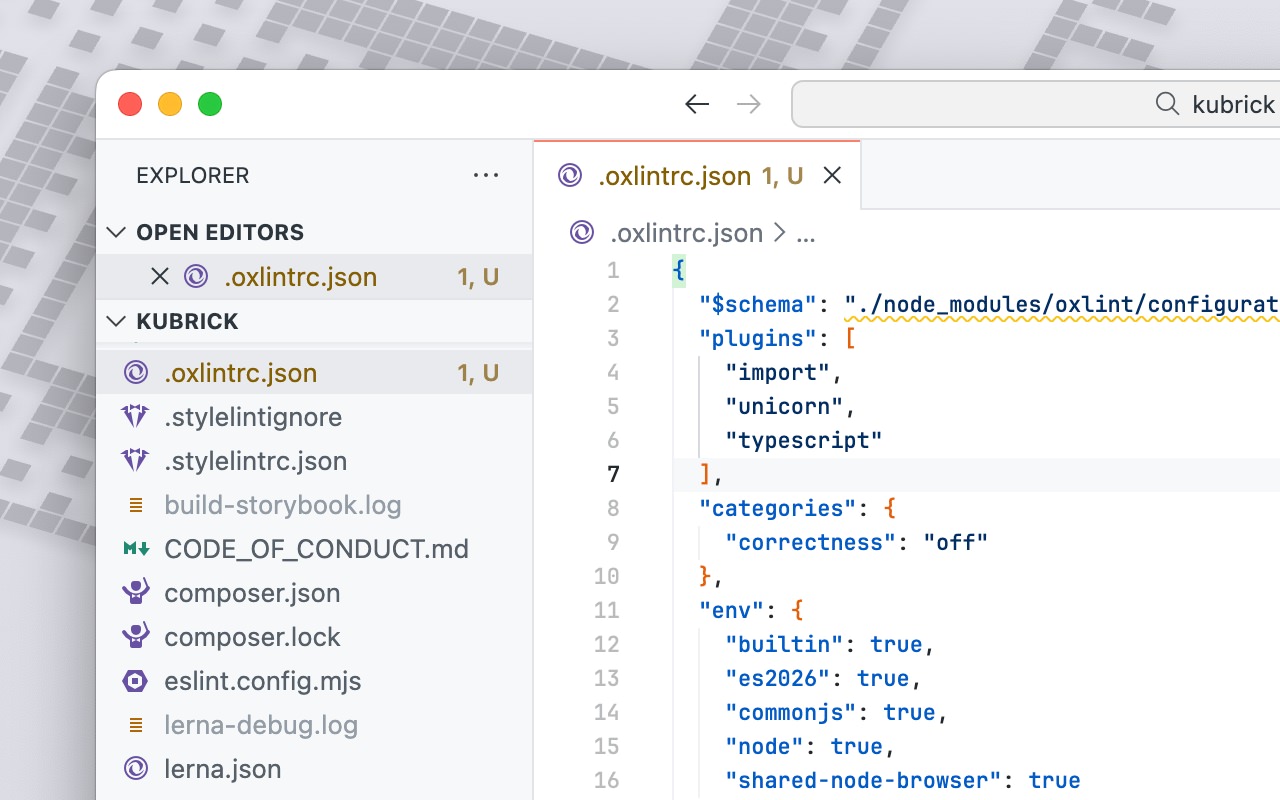Viewport: 1280px width, 800px height.
Task: Close the .oxlintrc.json tab
Action: coord(832,175)
